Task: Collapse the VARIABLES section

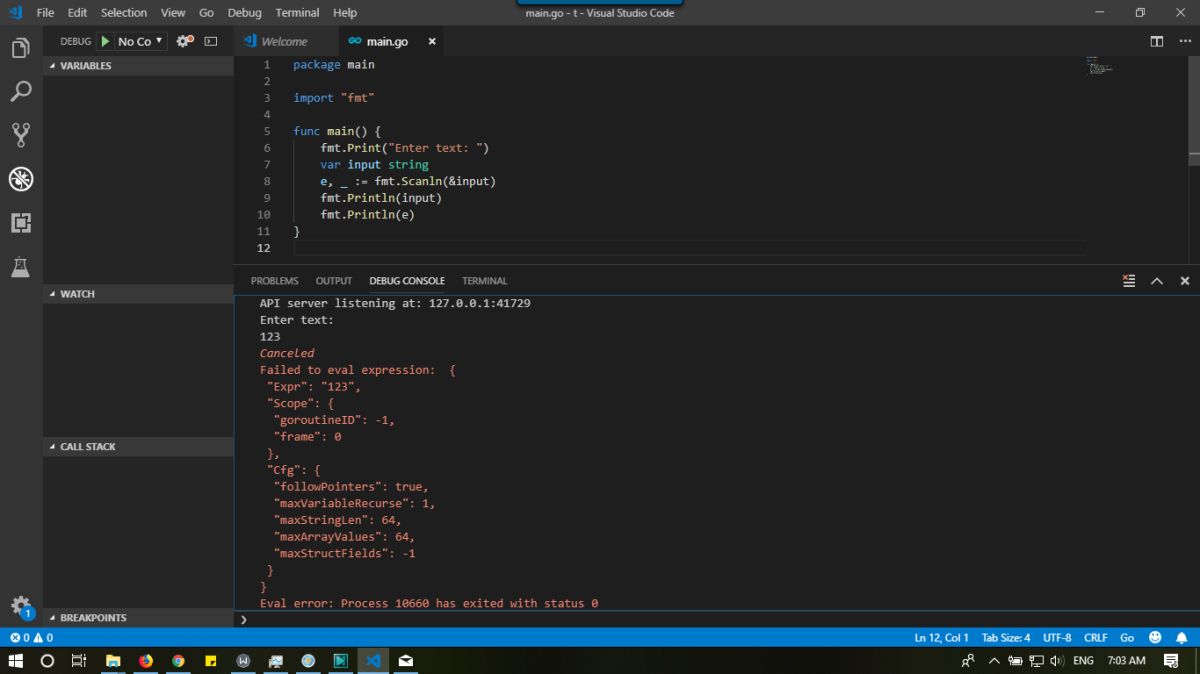Action: click(138, 66)
